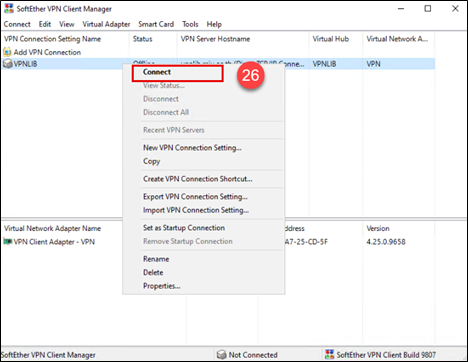Open the Smart Card menu
The width and height of the screenshot is (468, 362).
pyautogui.click(x=156, y=24)
